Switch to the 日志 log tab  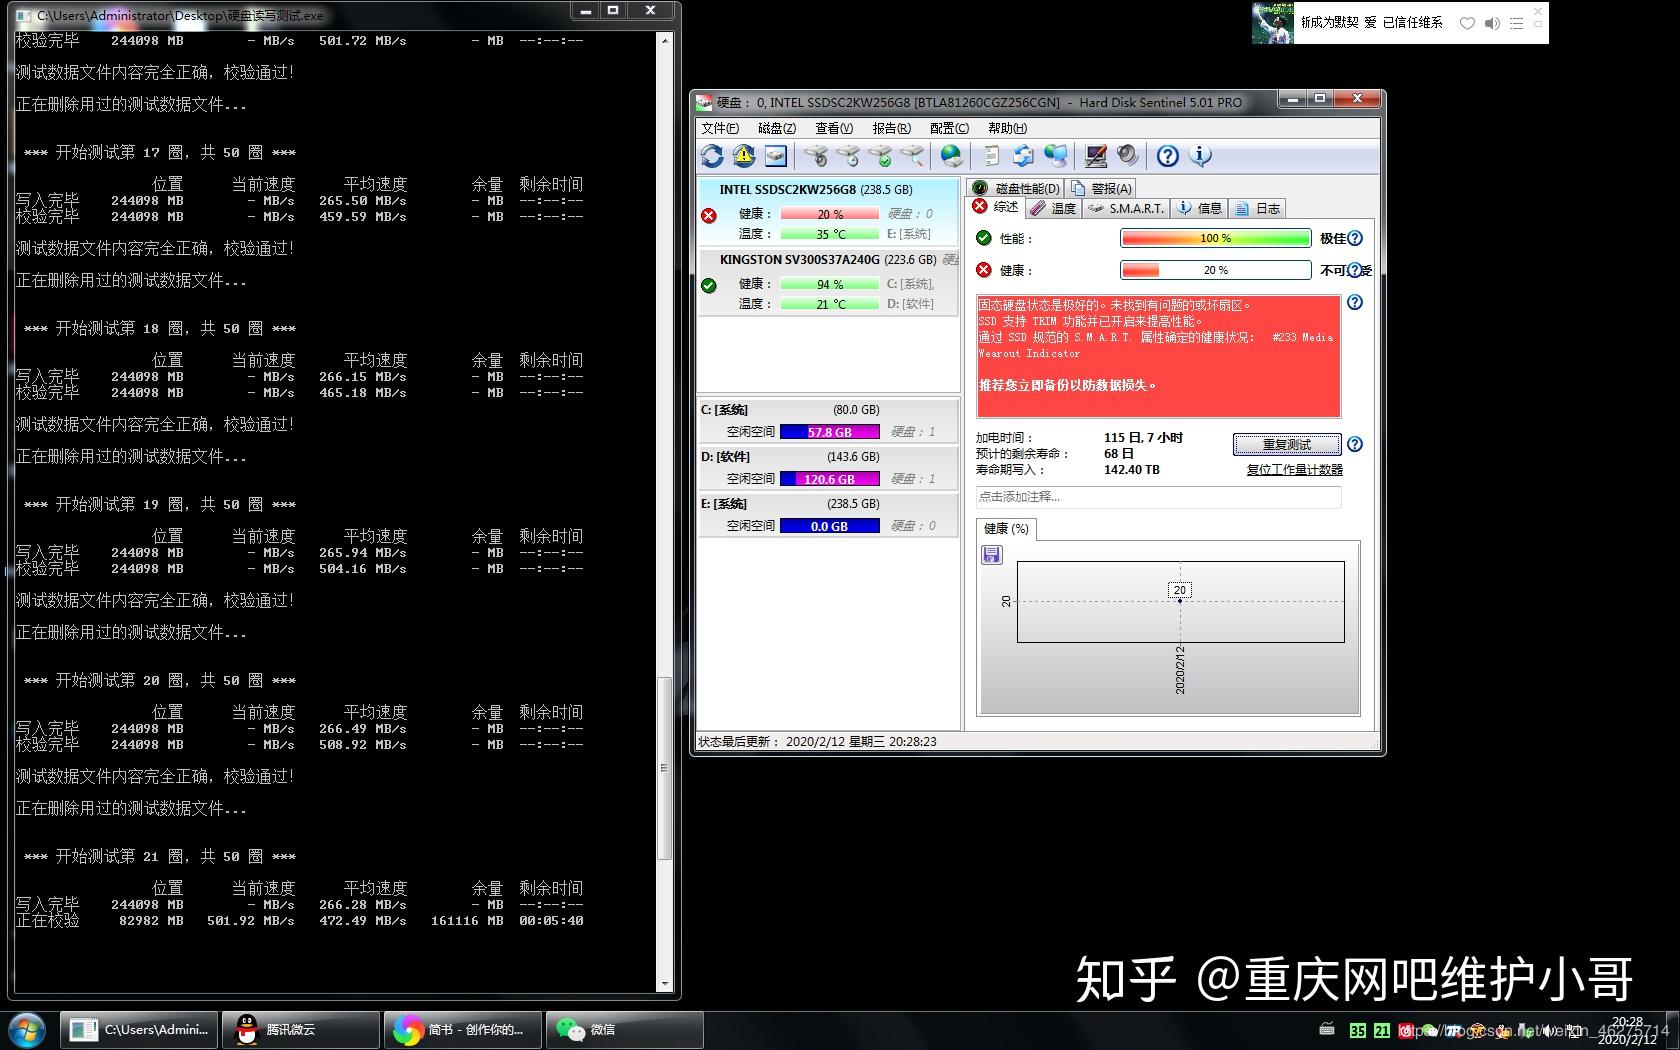[1257, 208]
